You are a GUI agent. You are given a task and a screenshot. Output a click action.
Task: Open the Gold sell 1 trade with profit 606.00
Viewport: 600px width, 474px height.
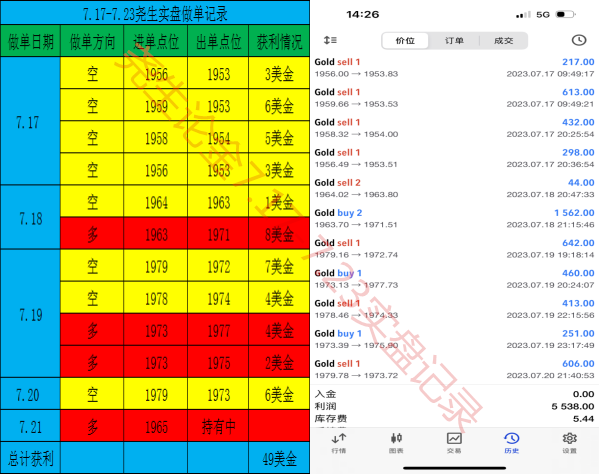coord(454,370)
